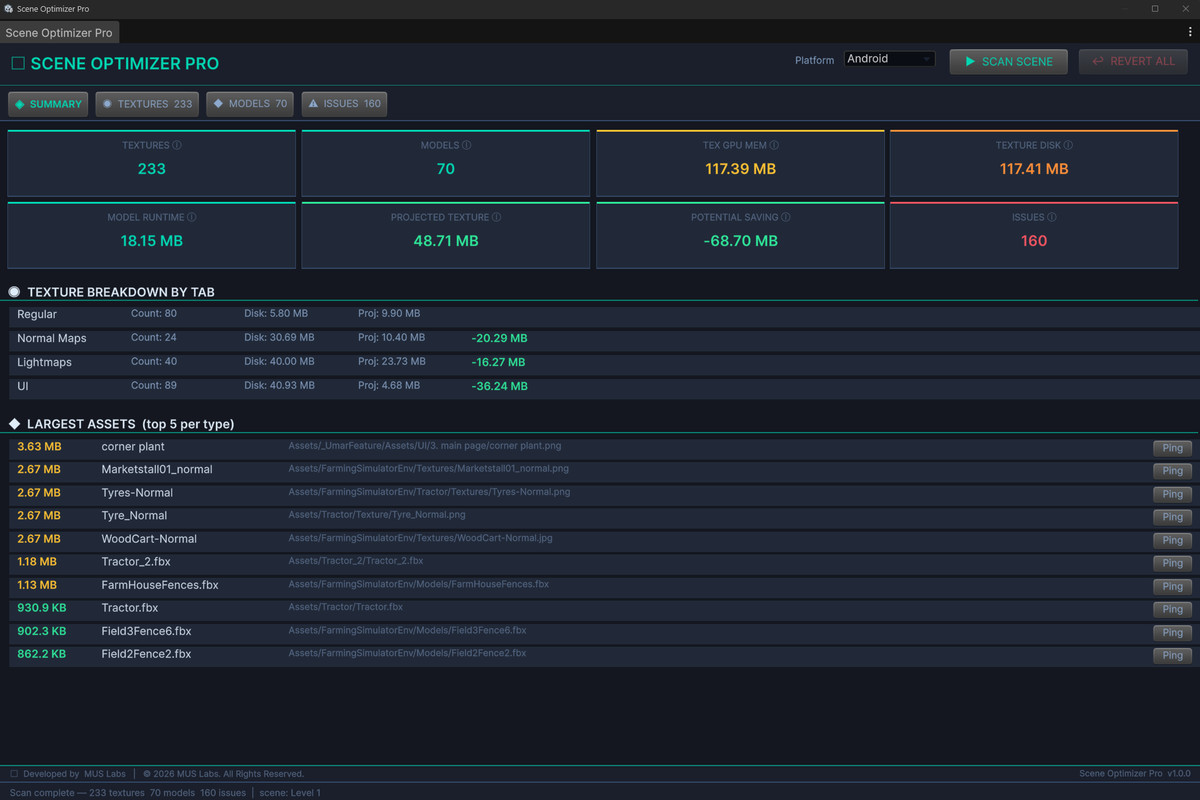Screen dimensions: 1200x800
Task: Ping the corner plant asset
Action: (x=1172, y=448)
